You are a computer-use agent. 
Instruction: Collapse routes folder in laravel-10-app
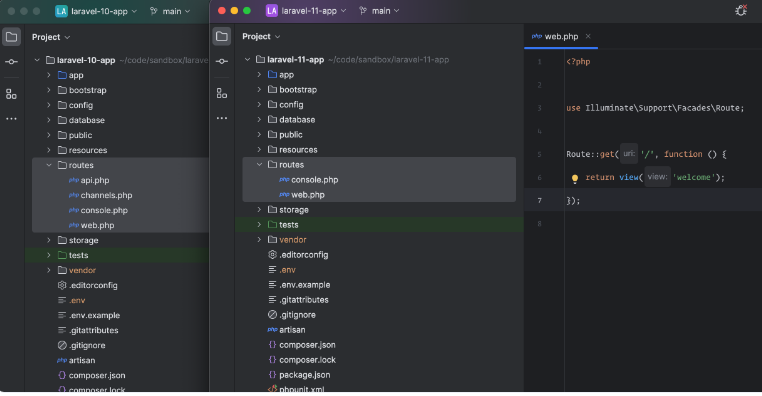[x=49, y=165]
